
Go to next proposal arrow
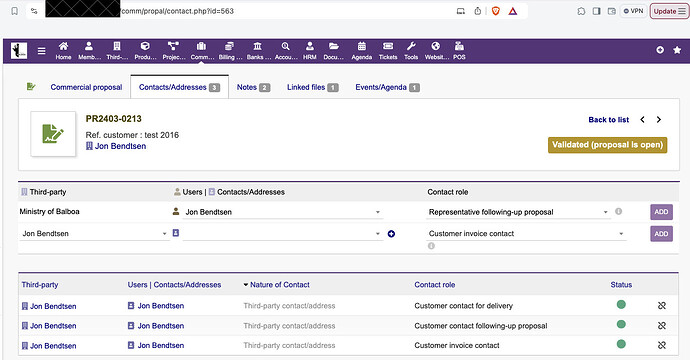[659, 119]
